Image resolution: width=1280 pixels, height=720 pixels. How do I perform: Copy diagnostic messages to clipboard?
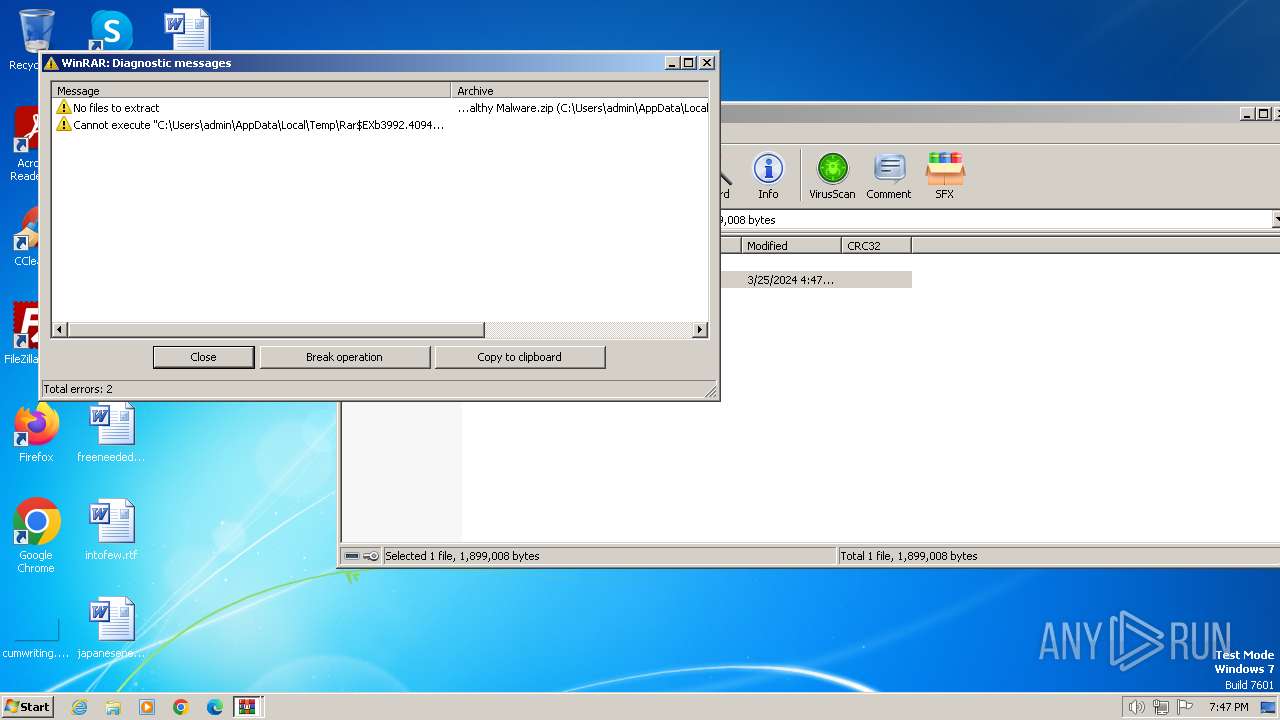tap(519, 357)
